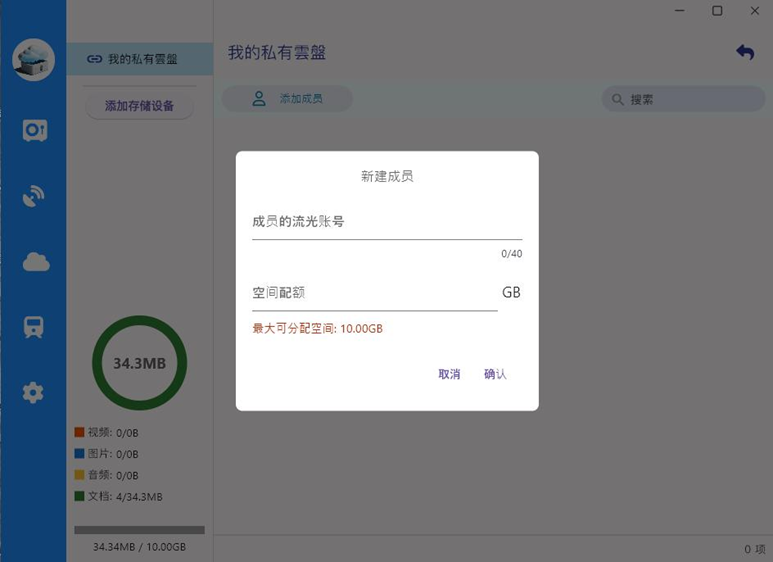The image size is (773, 562).
Task: Click the search magnifier icon
Action: tap(617, 100)
